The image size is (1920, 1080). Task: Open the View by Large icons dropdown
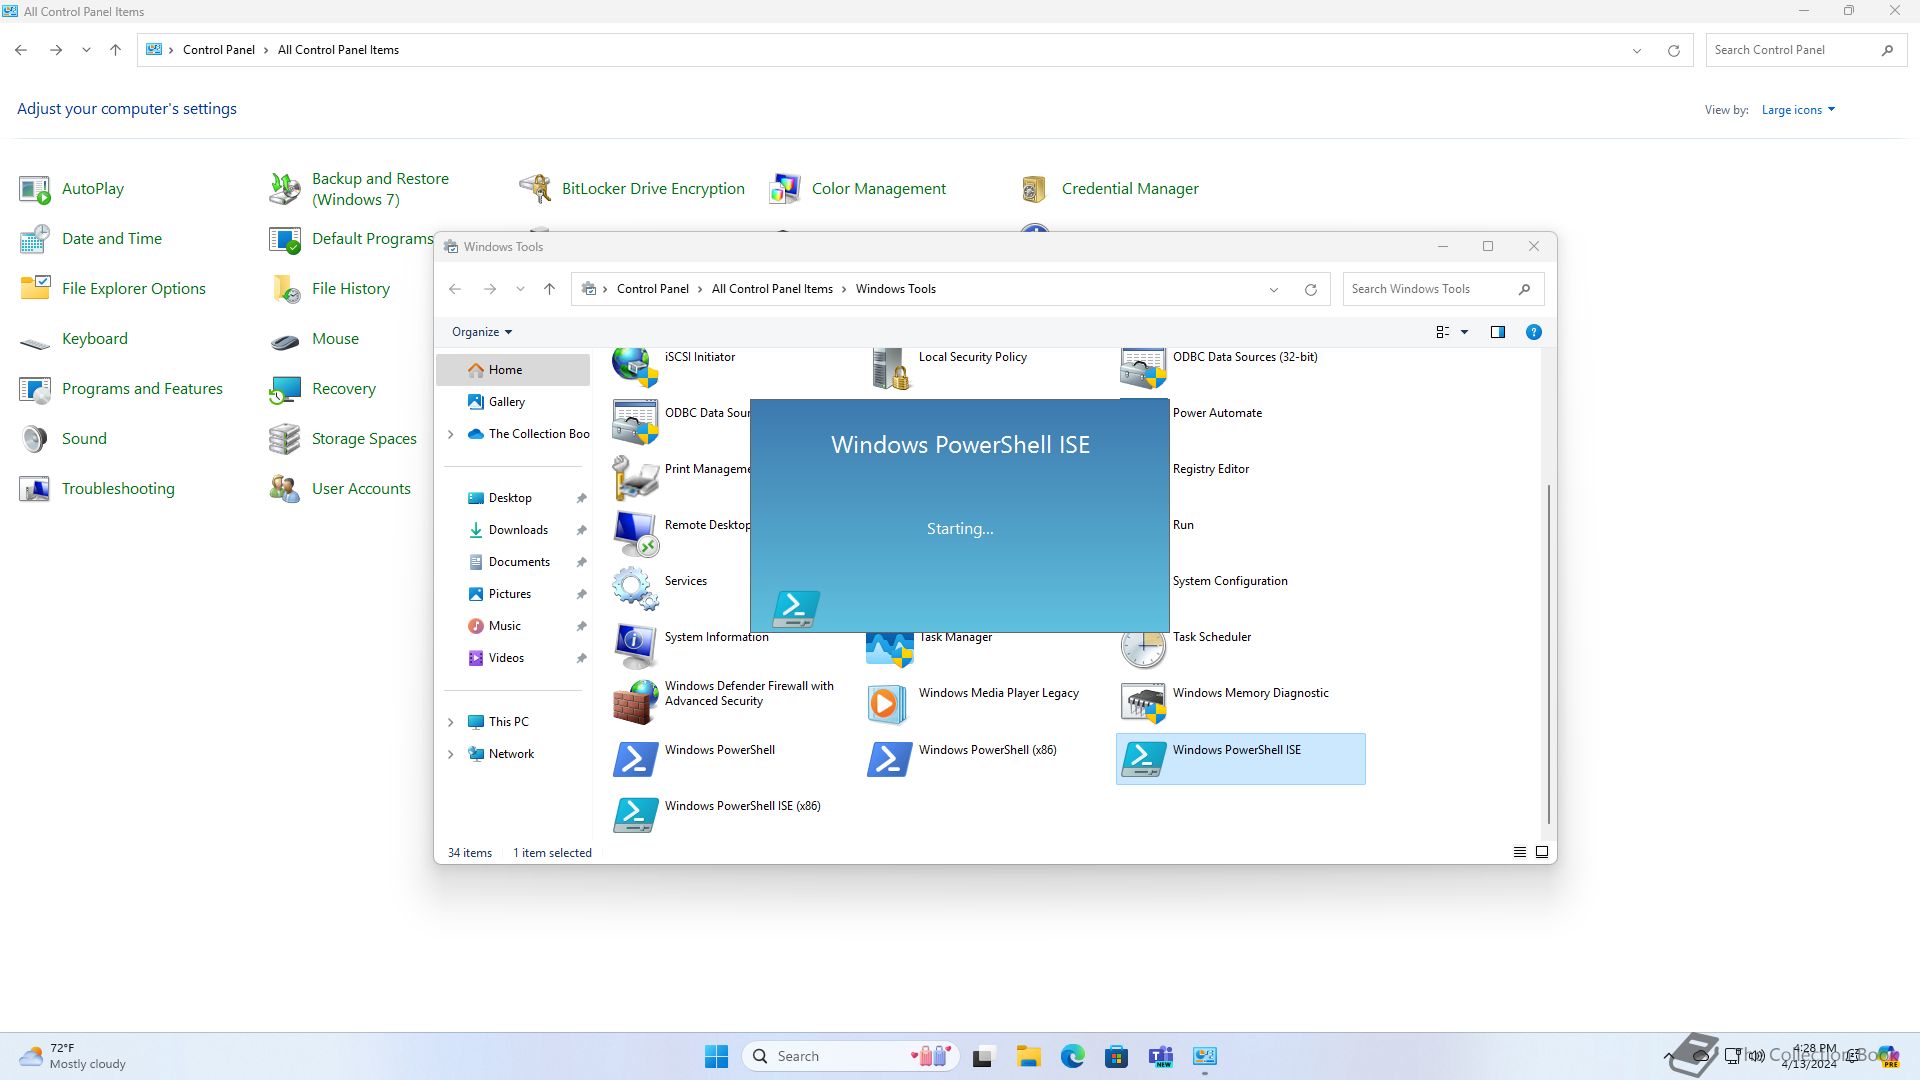pos(1797,109)
